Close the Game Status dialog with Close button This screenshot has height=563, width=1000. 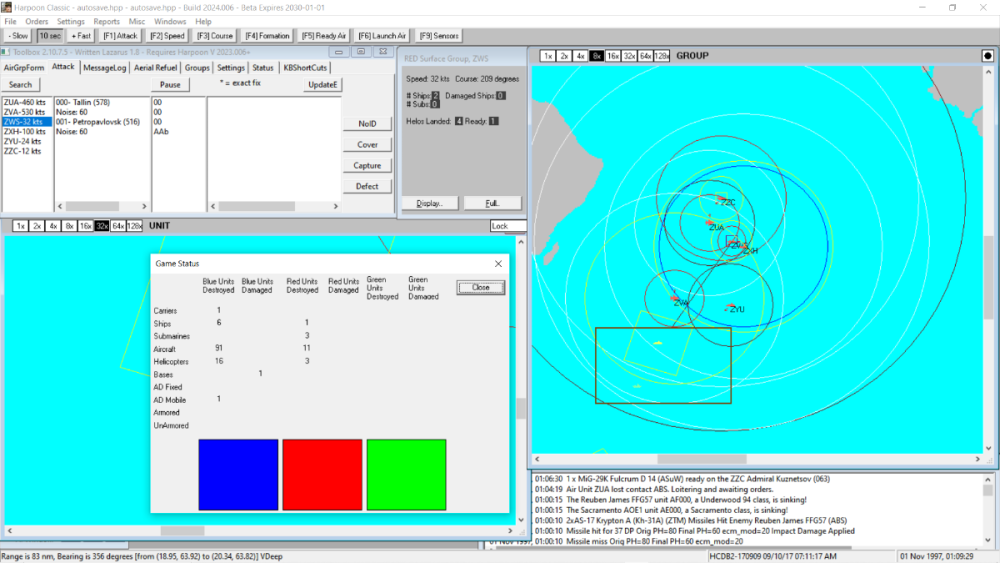481,287
